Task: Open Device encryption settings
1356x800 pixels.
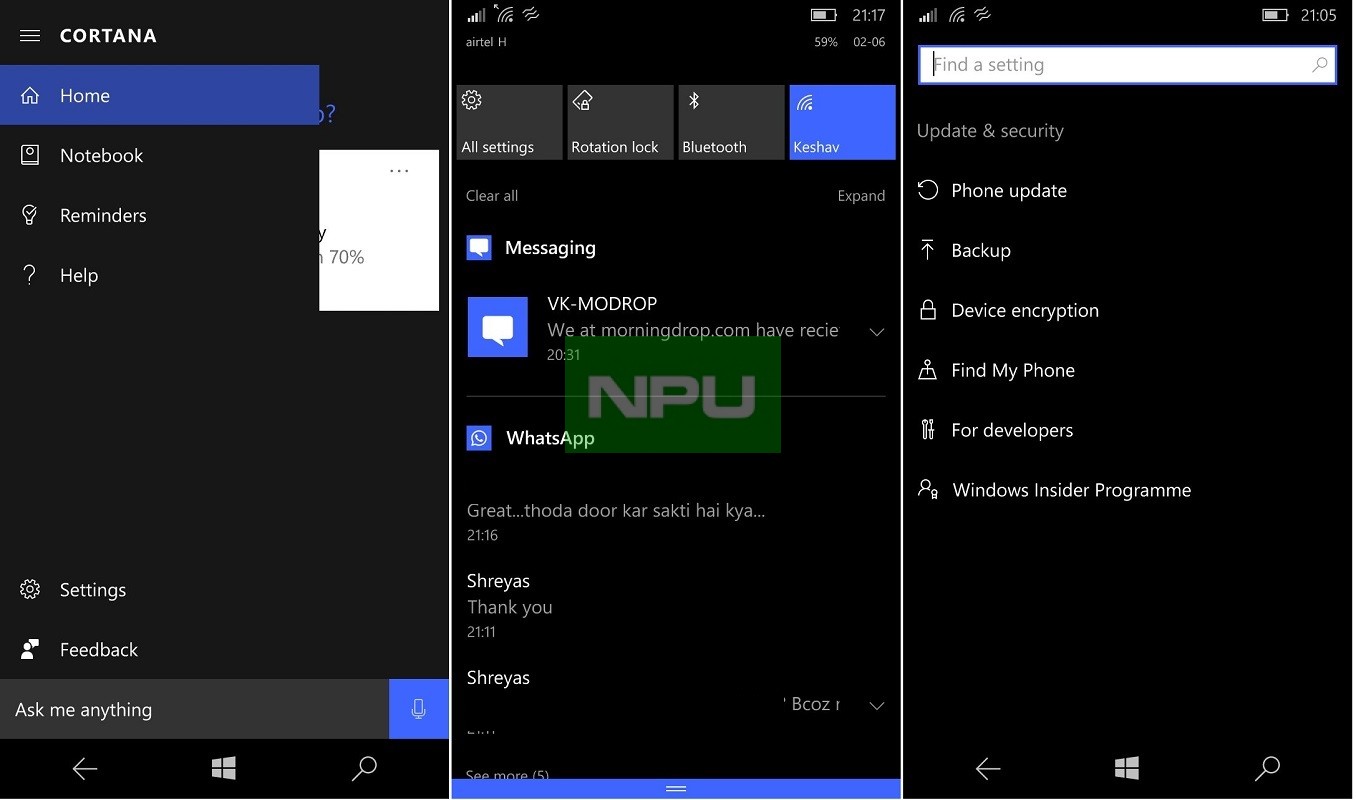Action: click(x=1025, y=310)
